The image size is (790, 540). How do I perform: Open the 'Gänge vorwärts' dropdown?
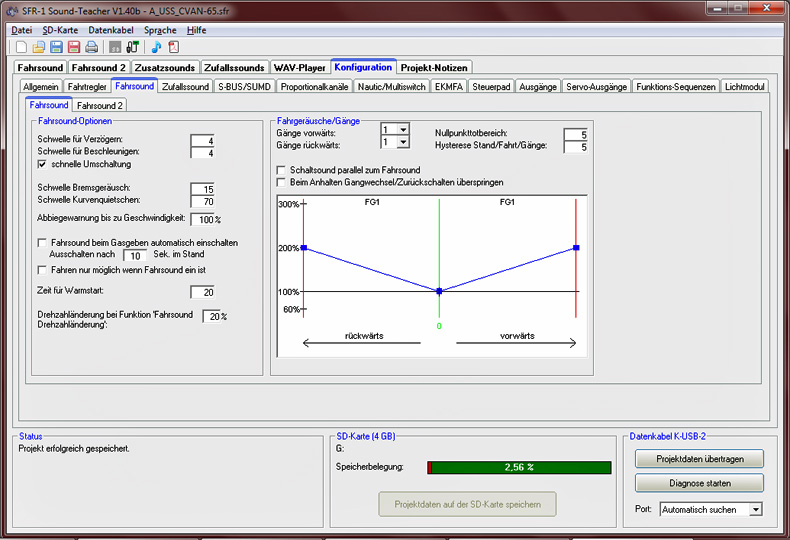[402, 129]
